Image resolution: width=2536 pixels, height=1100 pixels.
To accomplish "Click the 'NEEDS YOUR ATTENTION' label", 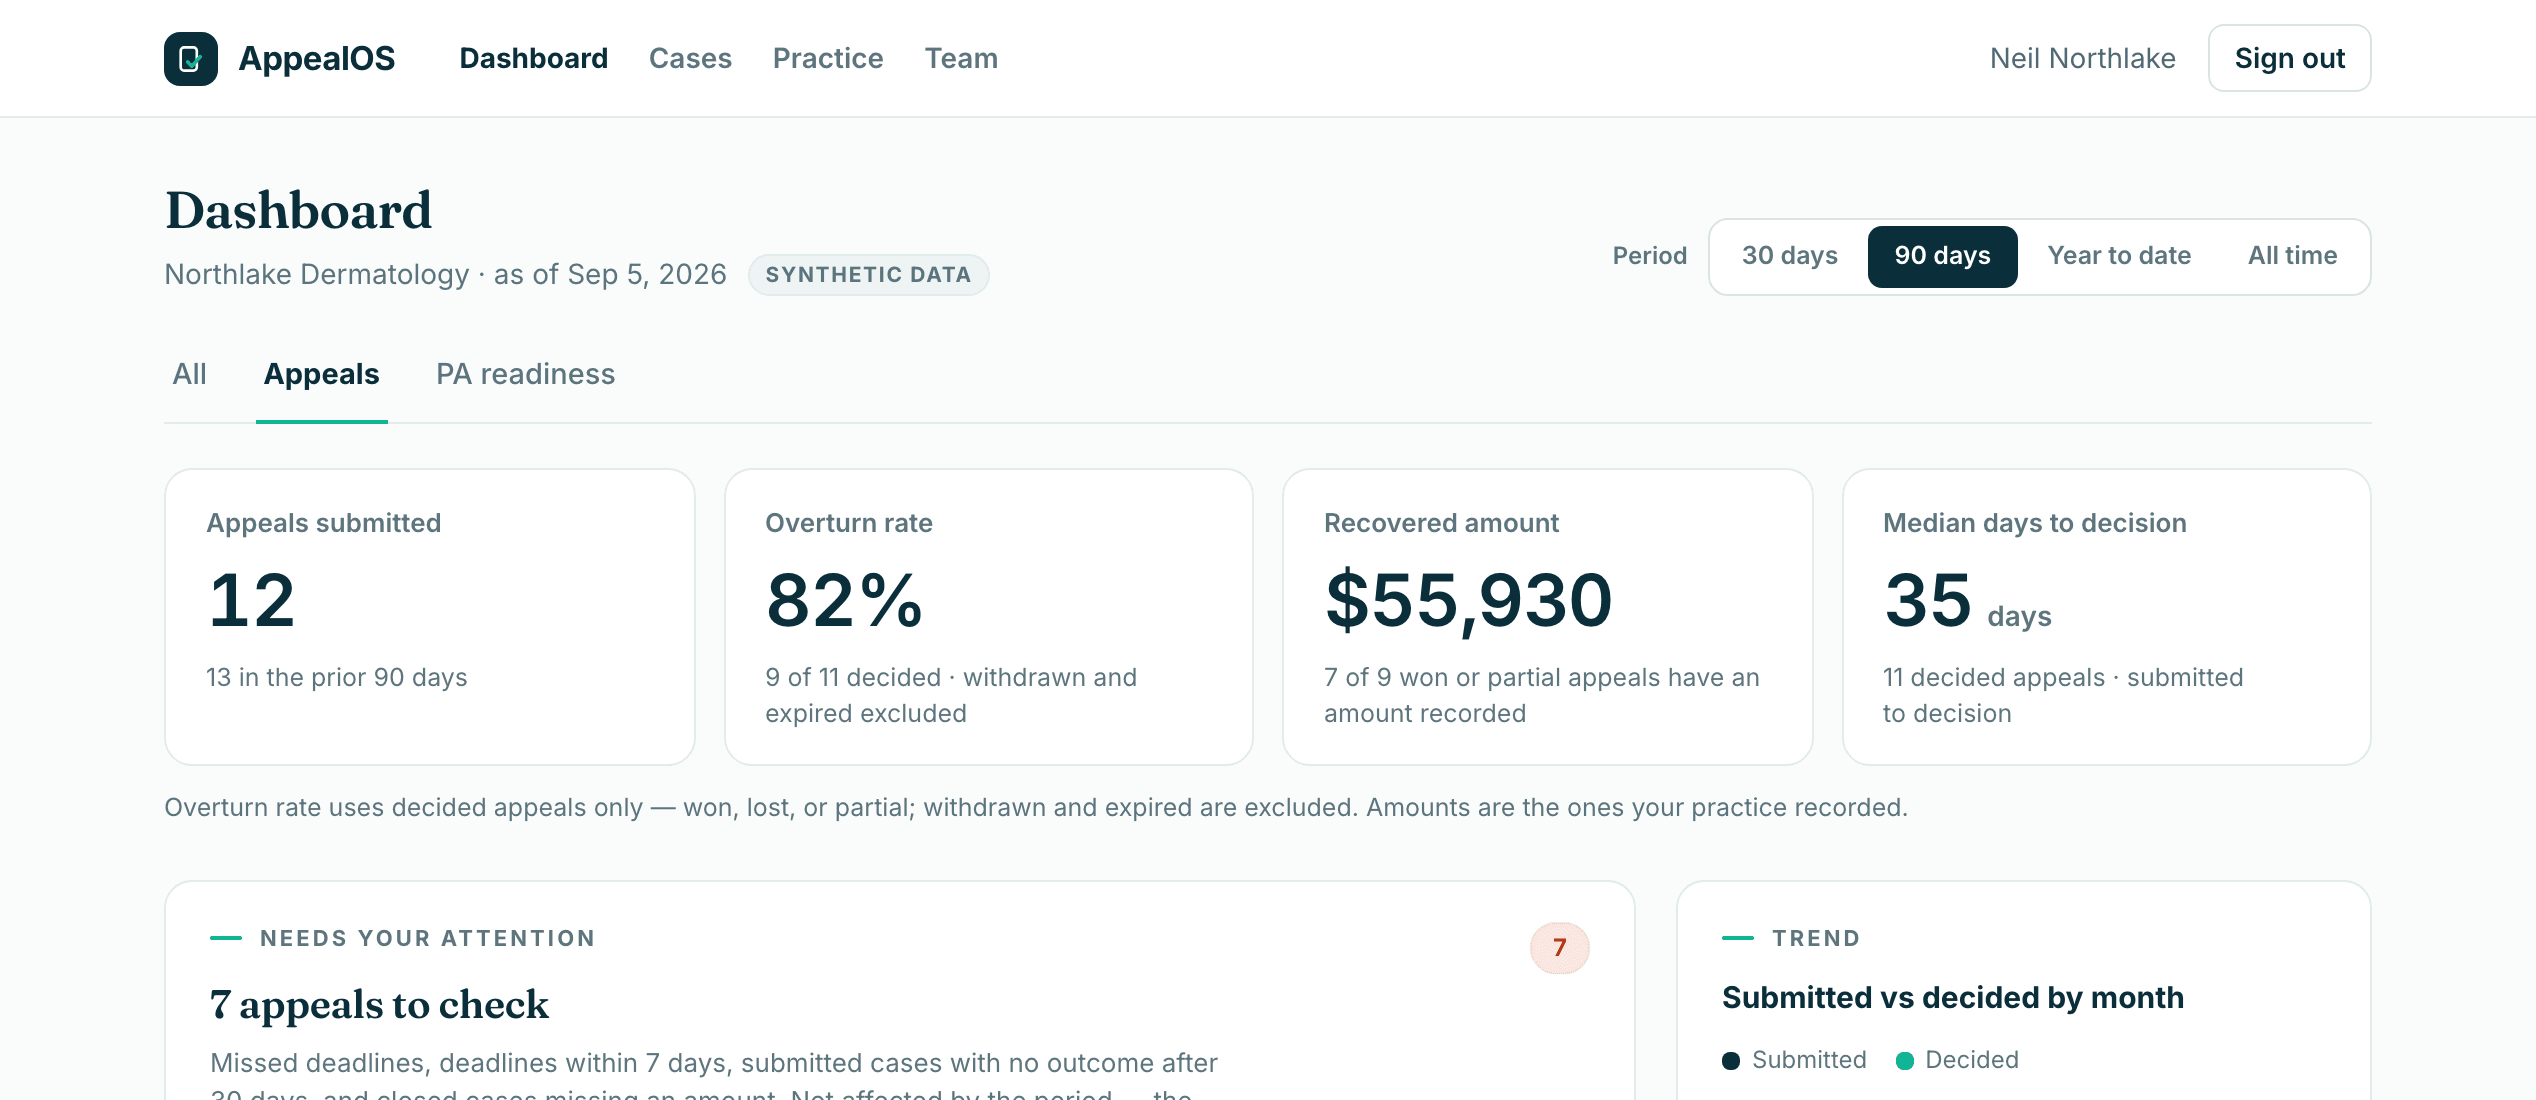I will click(x=428, y=939).
